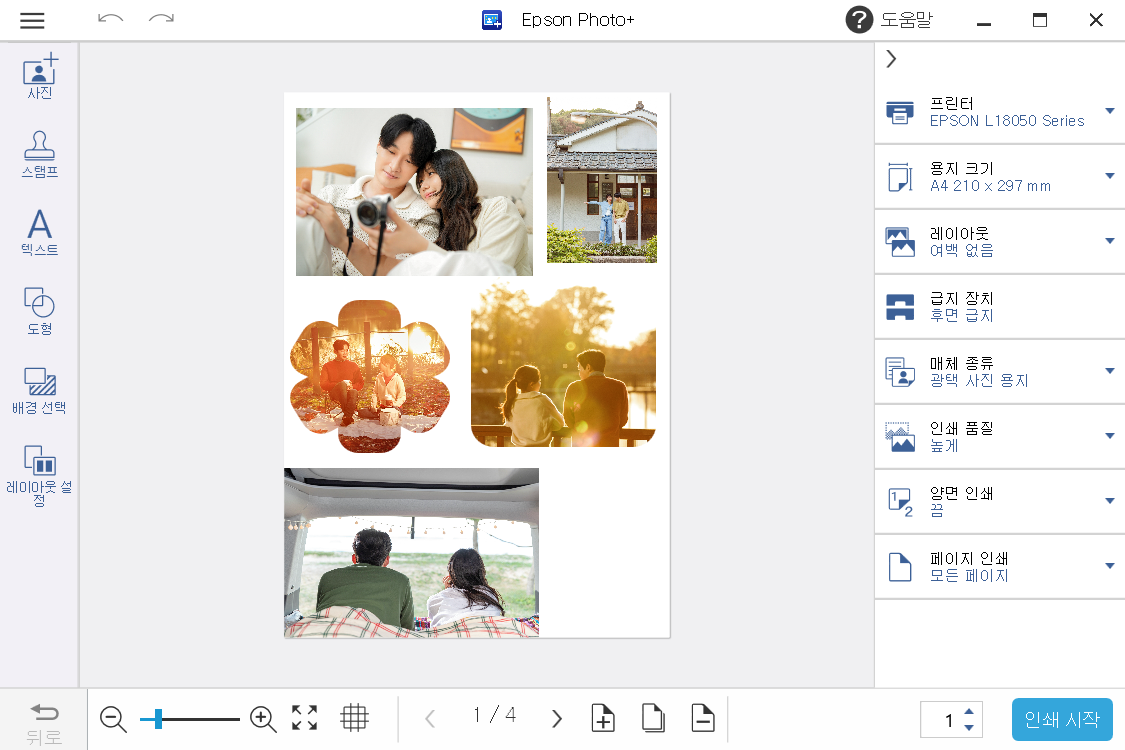Select the sunset lakeside couple photo
Image resolution: width=1125 pixels, height=750 pixels.
563,365
